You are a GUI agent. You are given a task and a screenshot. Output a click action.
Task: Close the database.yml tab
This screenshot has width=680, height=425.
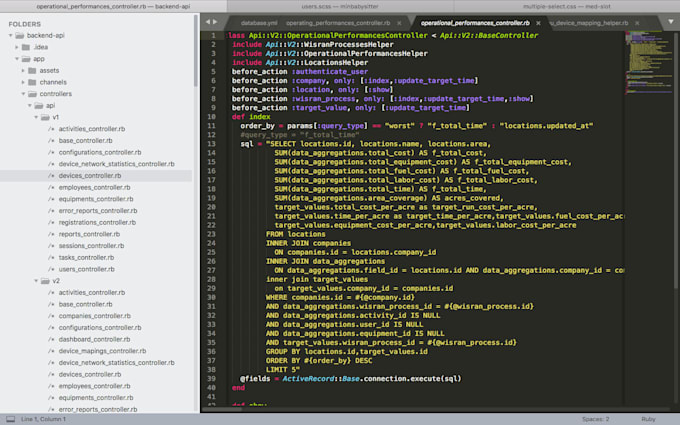coord(277,21)
